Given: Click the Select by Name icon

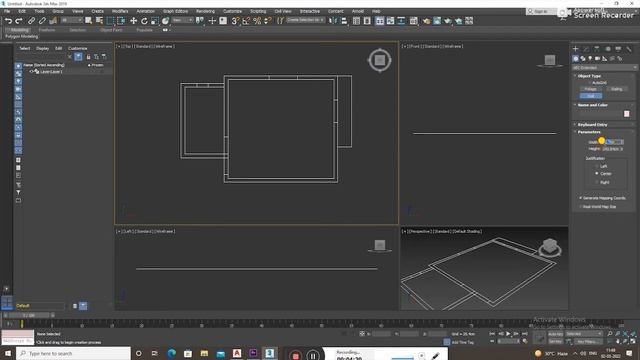Looking at the screenshot, I should [99, 20].
